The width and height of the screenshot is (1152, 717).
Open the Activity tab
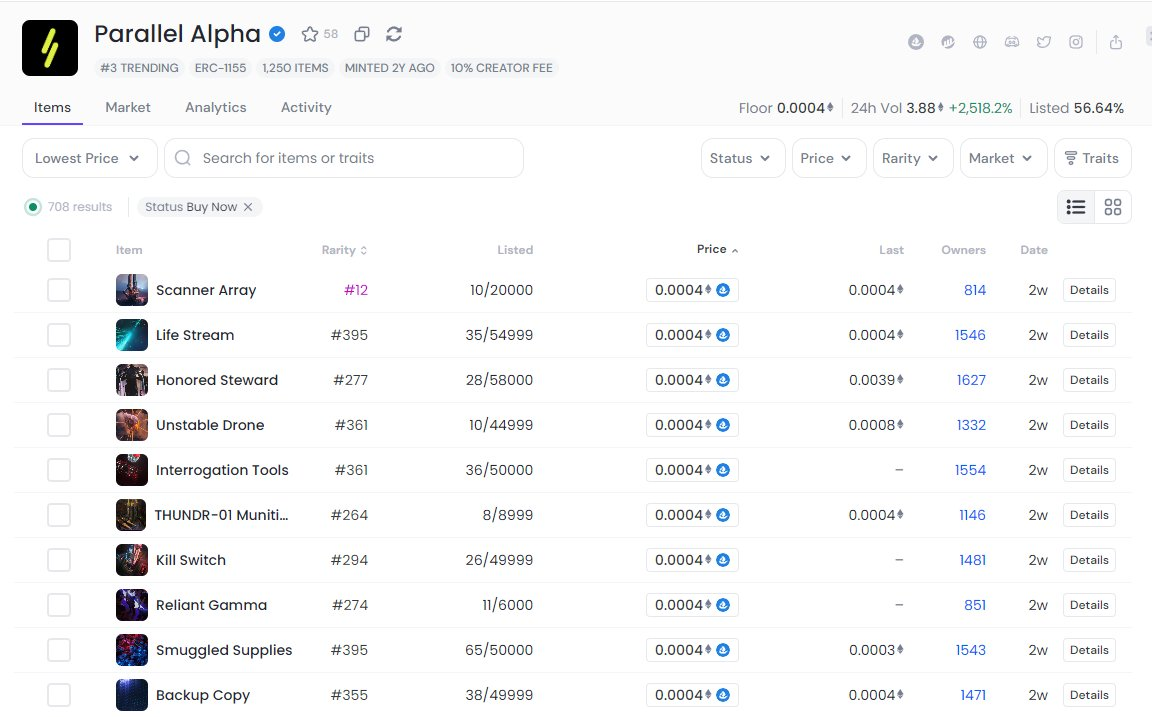click(306, 107)
